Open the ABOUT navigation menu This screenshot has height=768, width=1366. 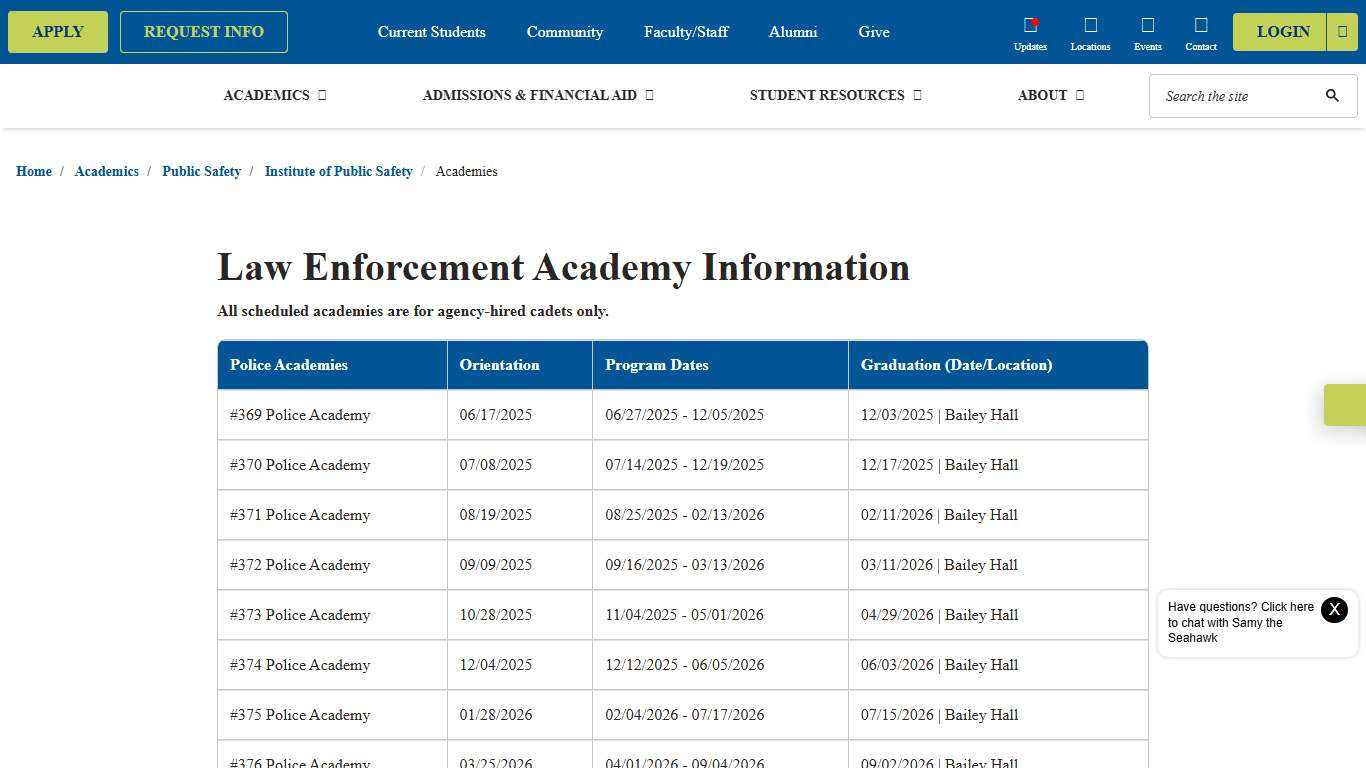tap(1050, 95)
